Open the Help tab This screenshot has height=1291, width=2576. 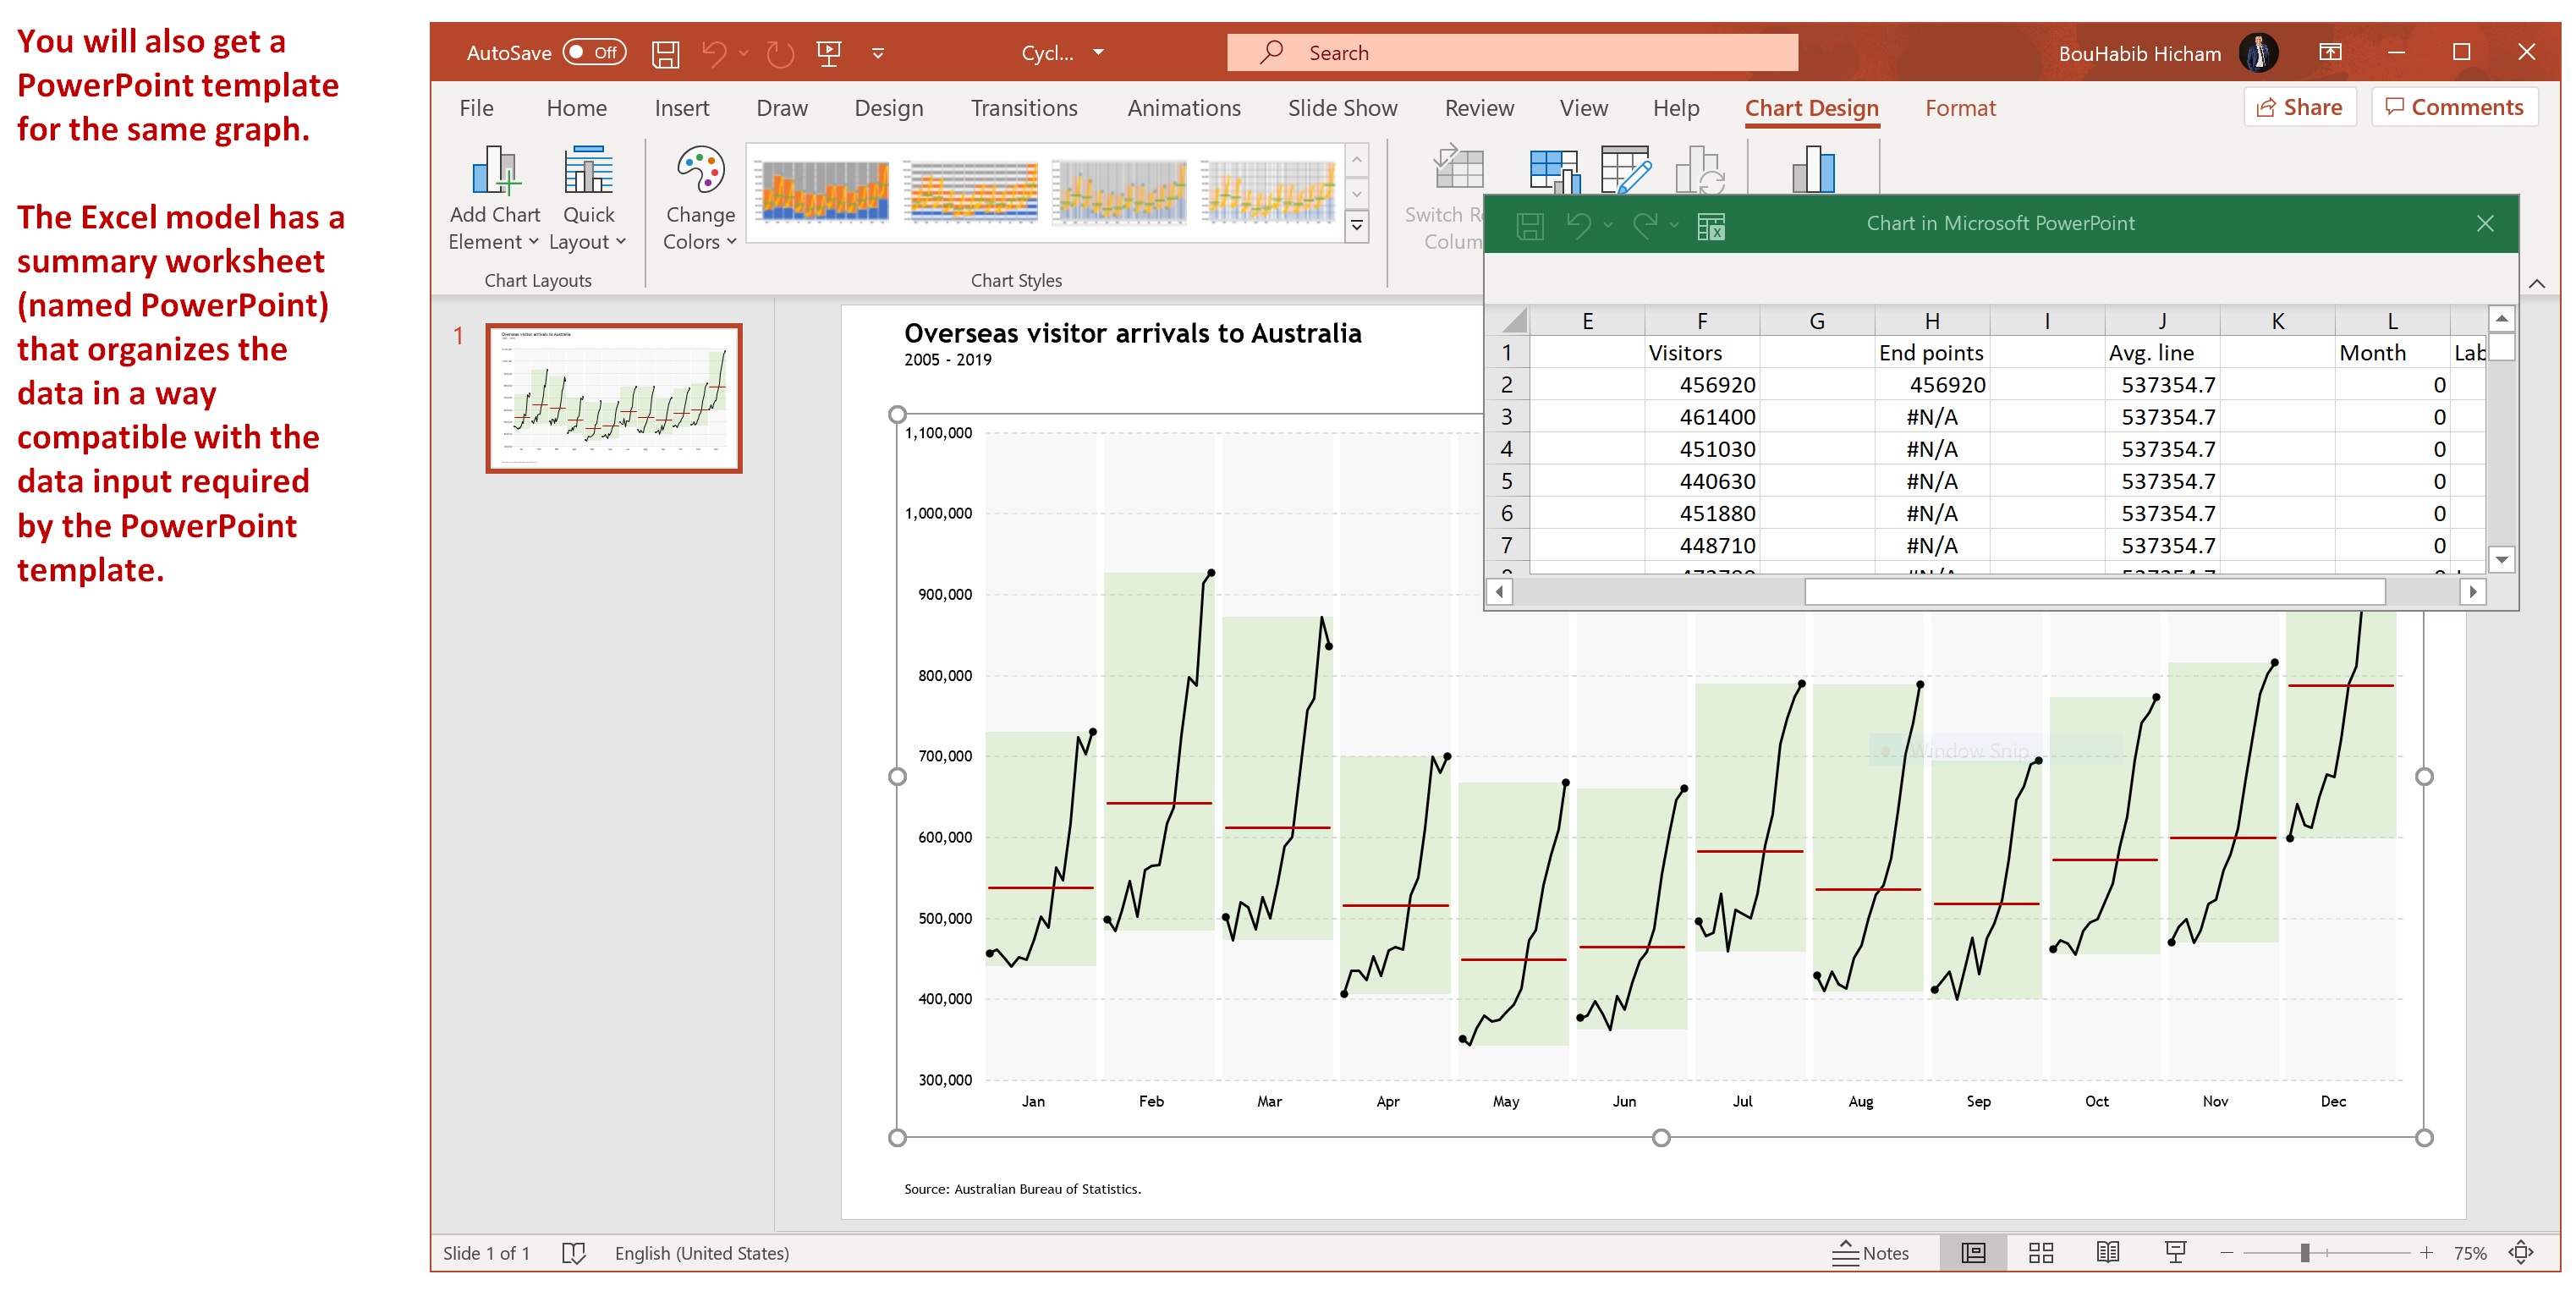[x=1676, y=108]
